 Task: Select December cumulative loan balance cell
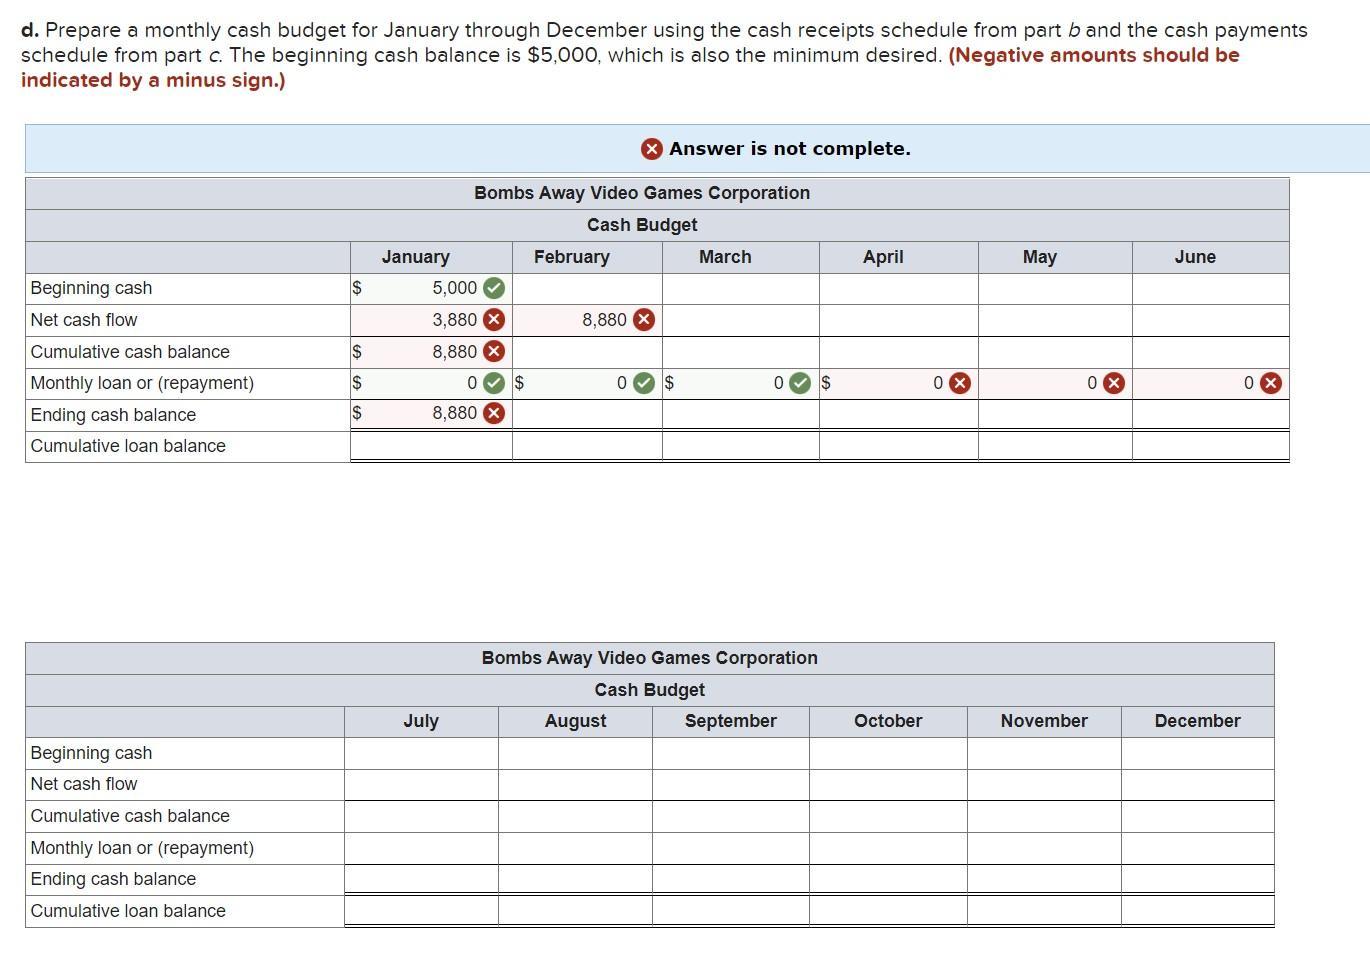click(1198, 911)
